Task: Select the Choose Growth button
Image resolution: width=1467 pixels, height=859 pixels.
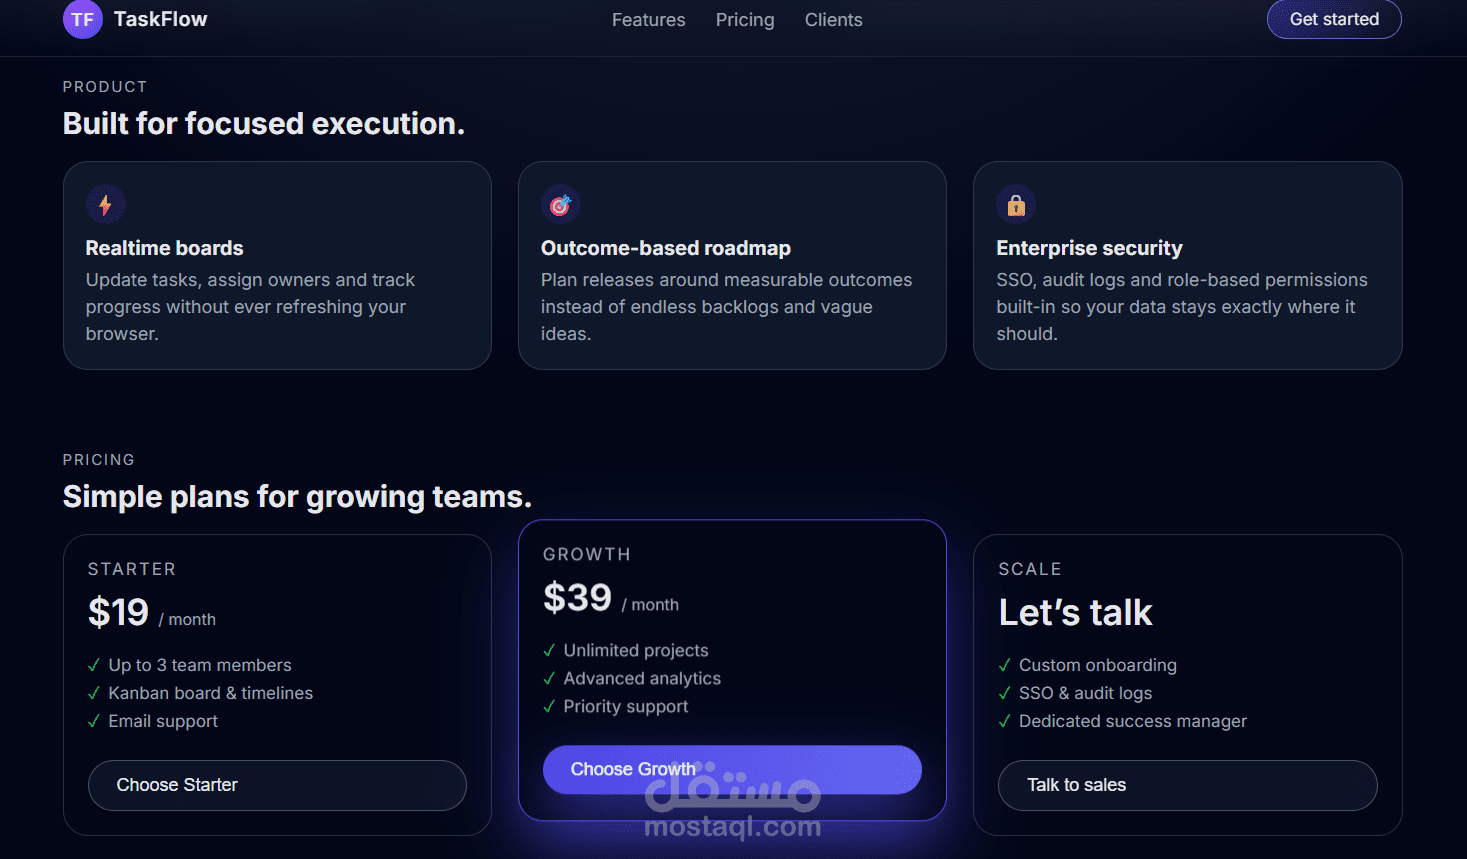Action: coord(732,769)
